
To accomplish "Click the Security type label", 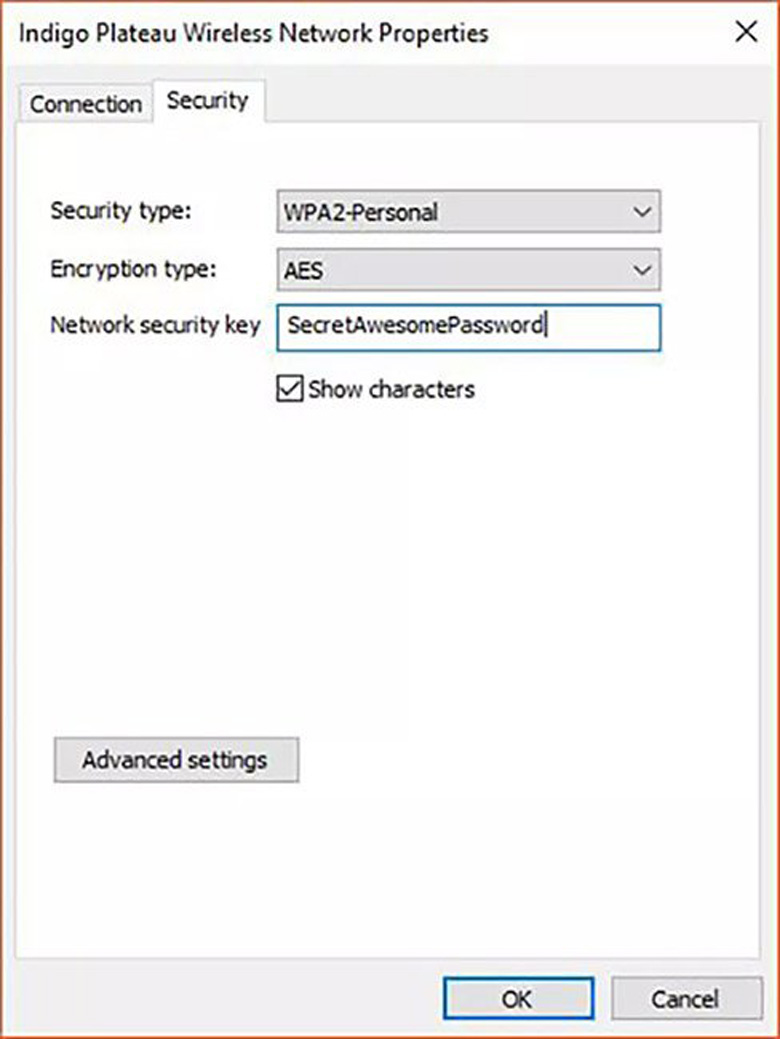I will (120, 211).
